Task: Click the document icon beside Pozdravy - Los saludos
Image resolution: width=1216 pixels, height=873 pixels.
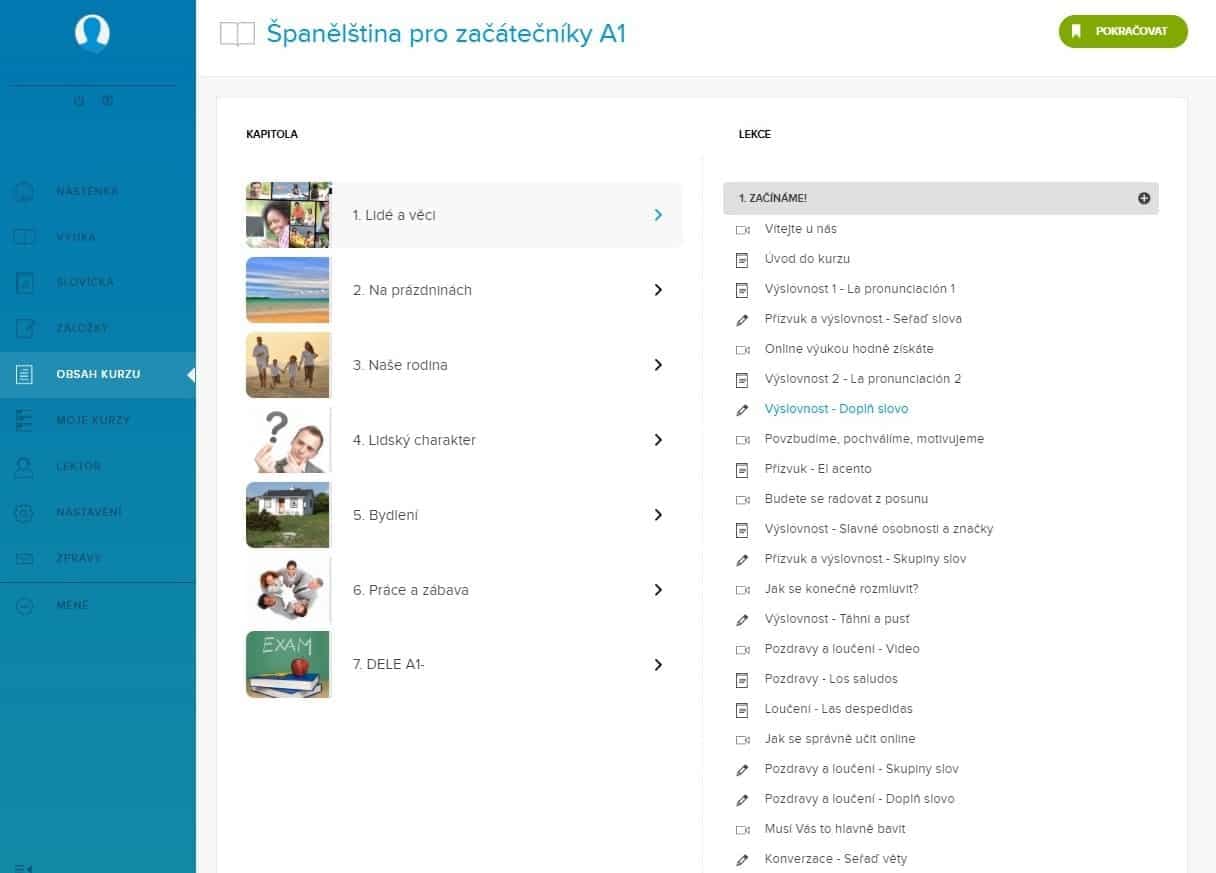Action: point(742,679)
